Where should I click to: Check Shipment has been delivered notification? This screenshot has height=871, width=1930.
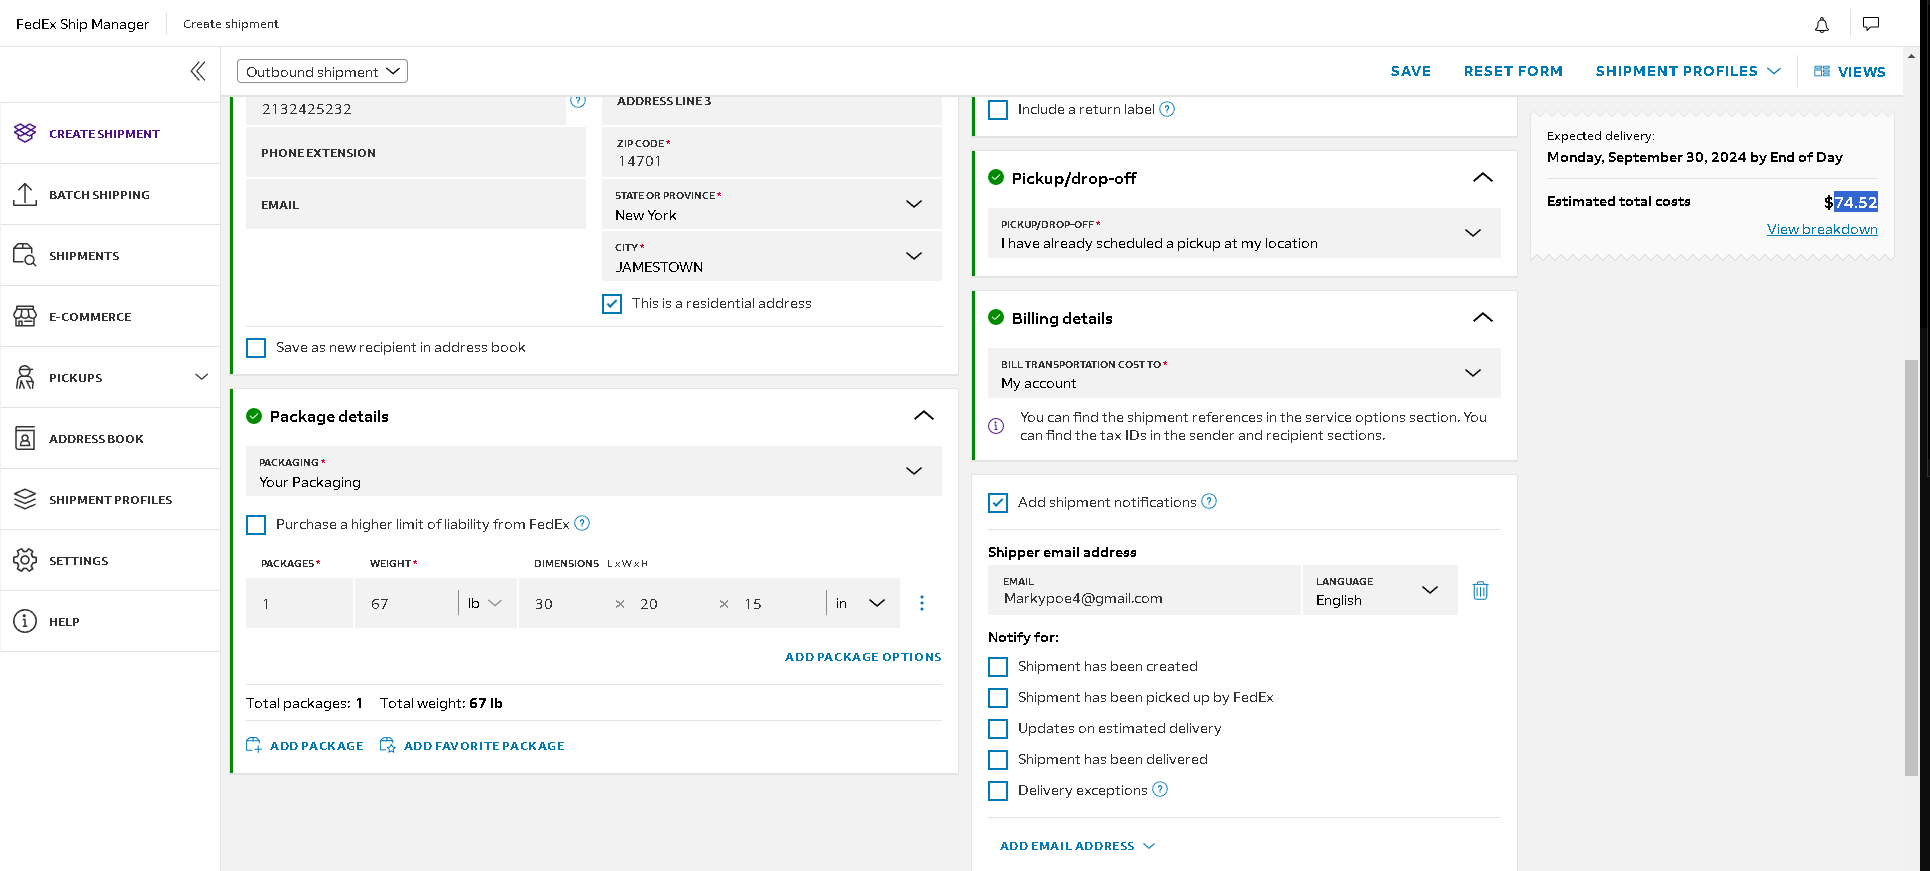click(998, 760)
